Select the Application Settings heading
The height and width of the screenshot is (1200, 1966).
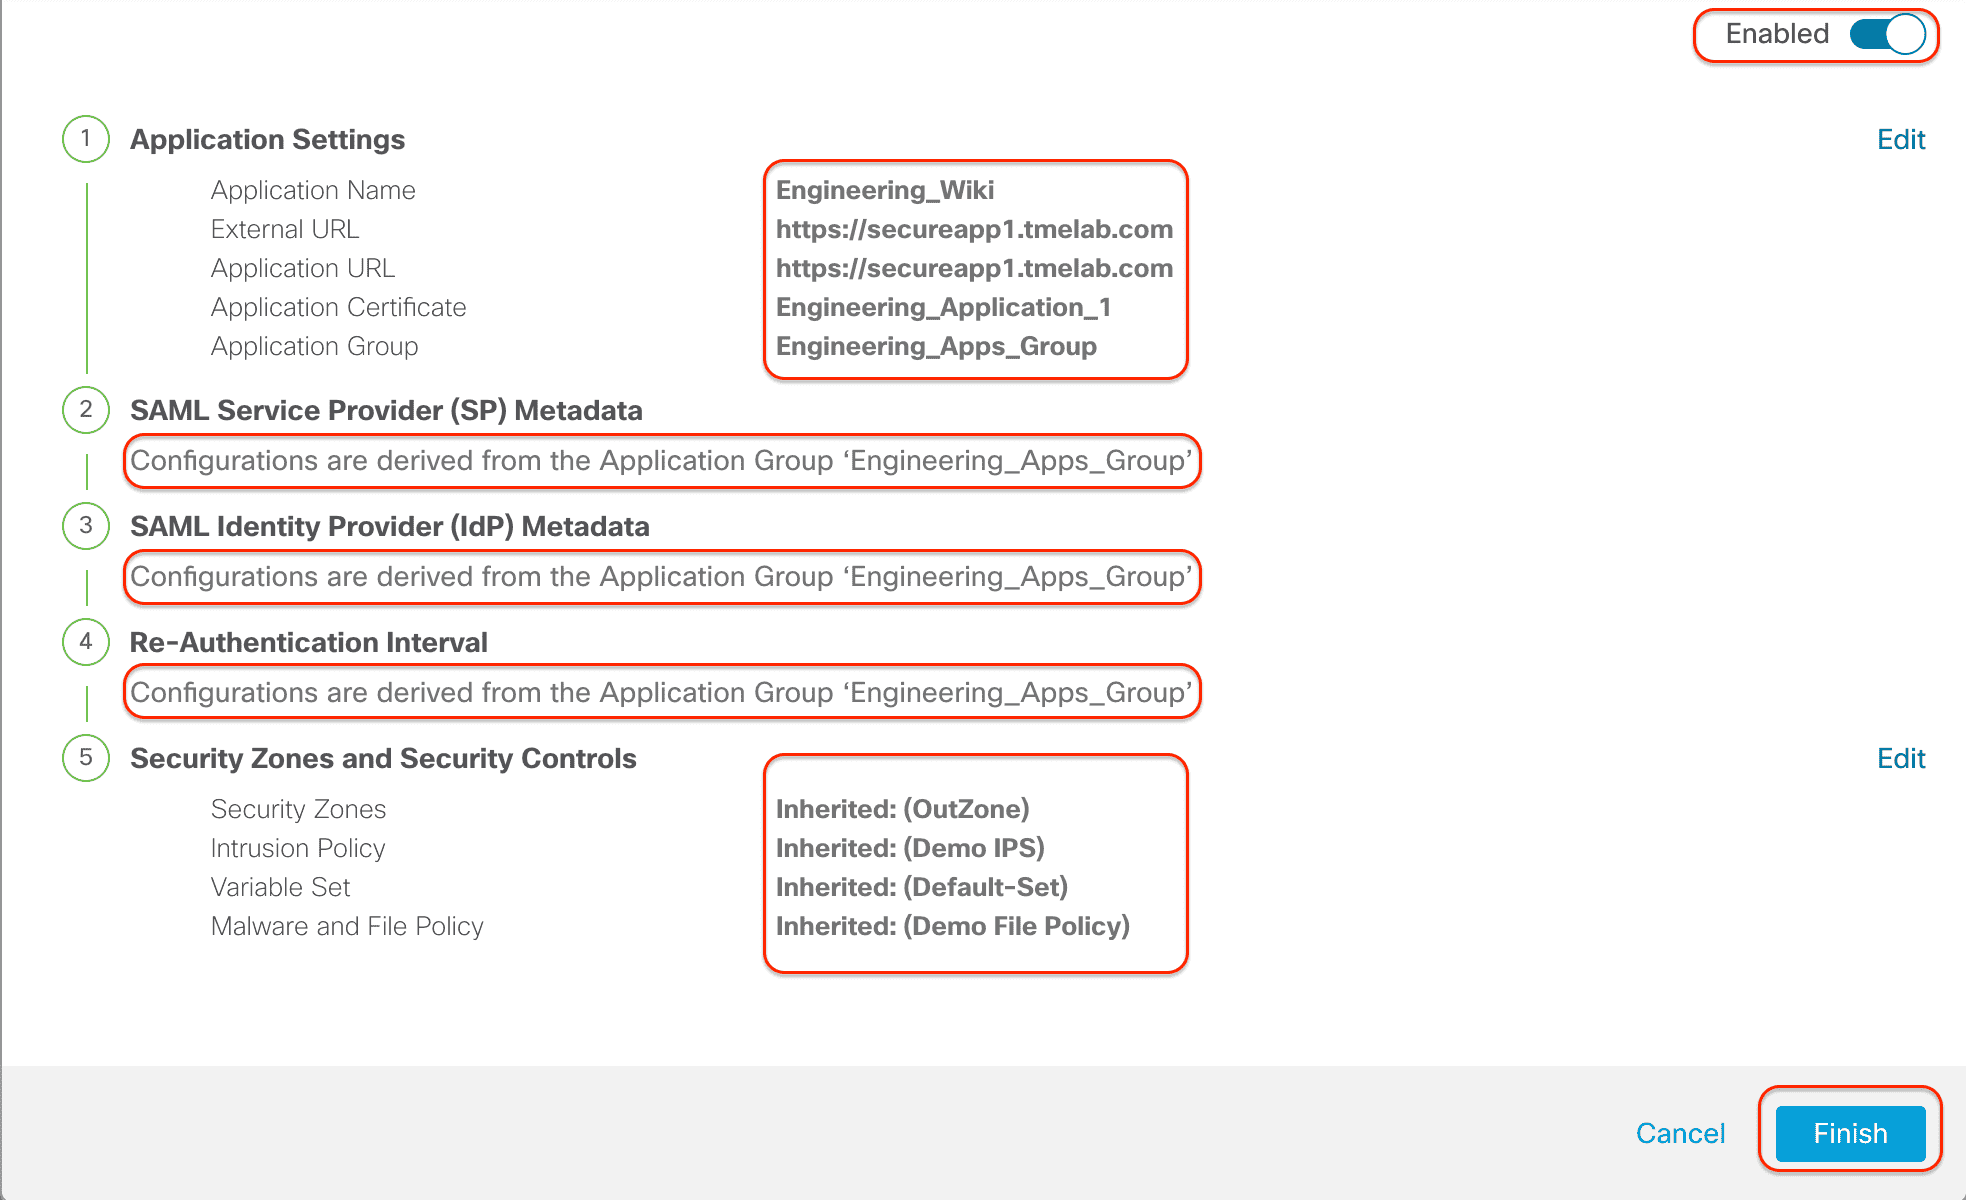click(267, 139)
